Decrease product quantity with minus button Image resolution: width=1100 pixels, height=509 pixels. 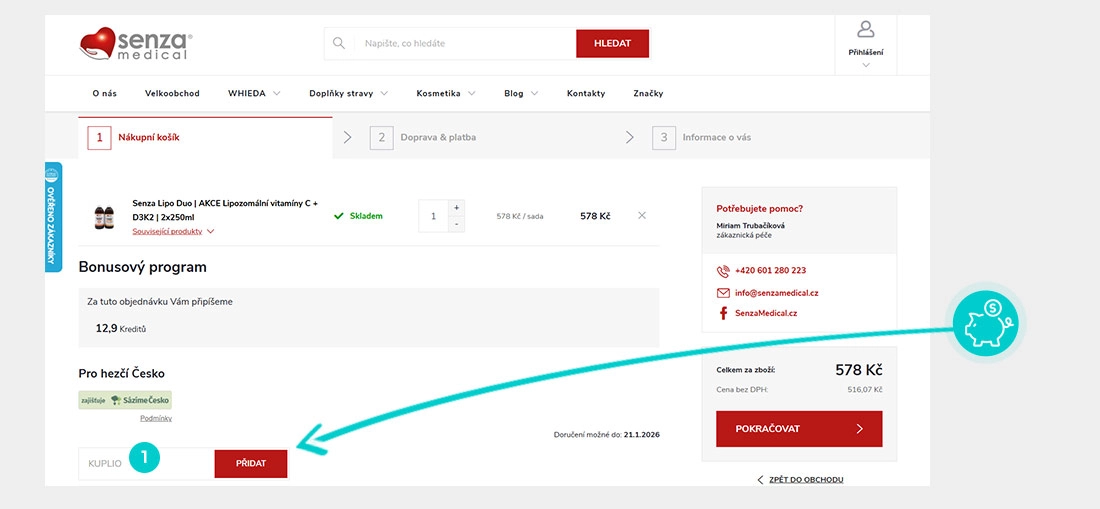(457, 224)
